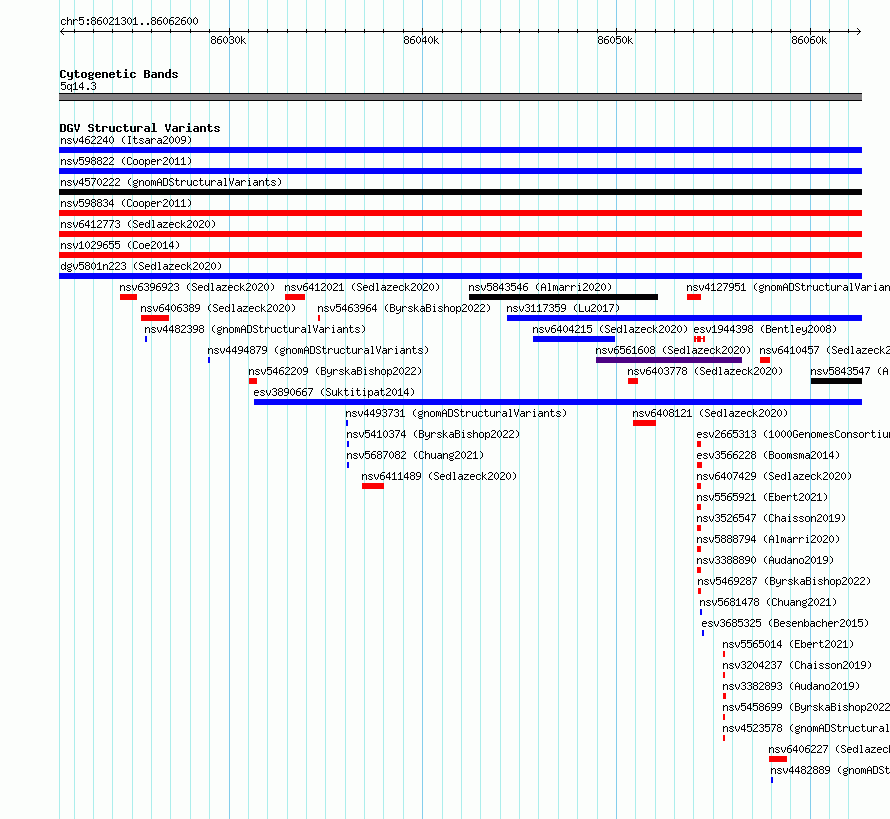Viewport: 890px width, 819px height.
Task: Select esv3566228 (Boomsma2014) label
Action: click(x=768, y=455)
